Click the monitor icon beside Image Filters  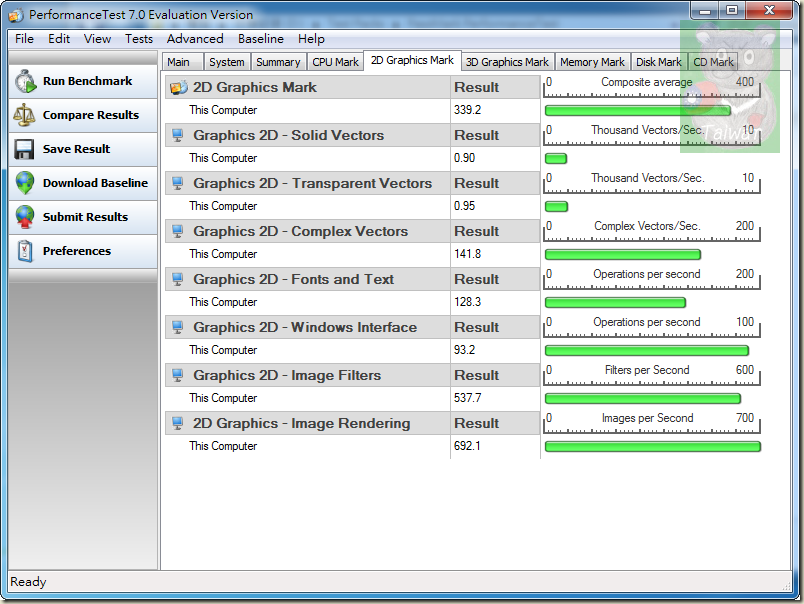tap(178, 375)
